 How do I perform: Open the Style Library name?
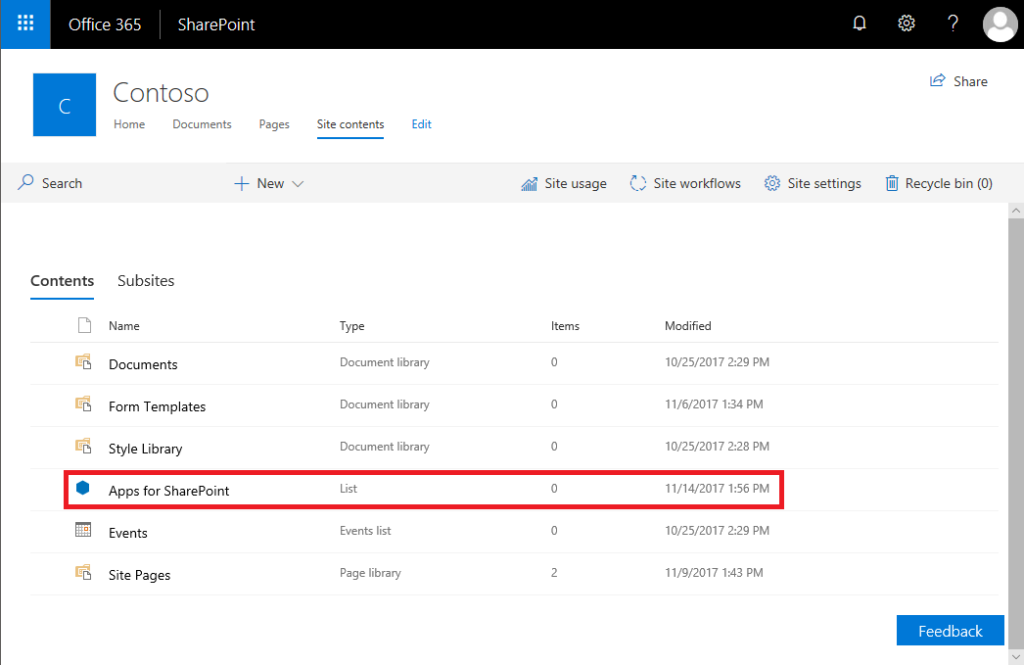[145, 449]
